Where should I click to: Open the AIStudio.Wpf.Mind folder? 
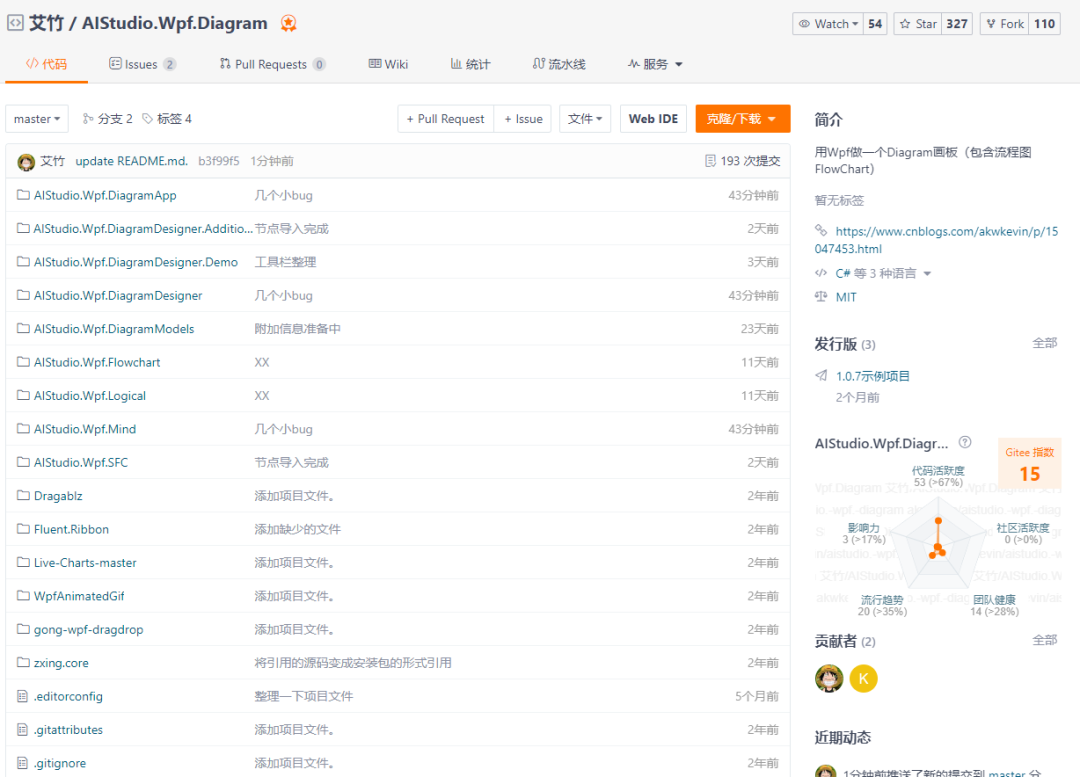tap(85, 428)
